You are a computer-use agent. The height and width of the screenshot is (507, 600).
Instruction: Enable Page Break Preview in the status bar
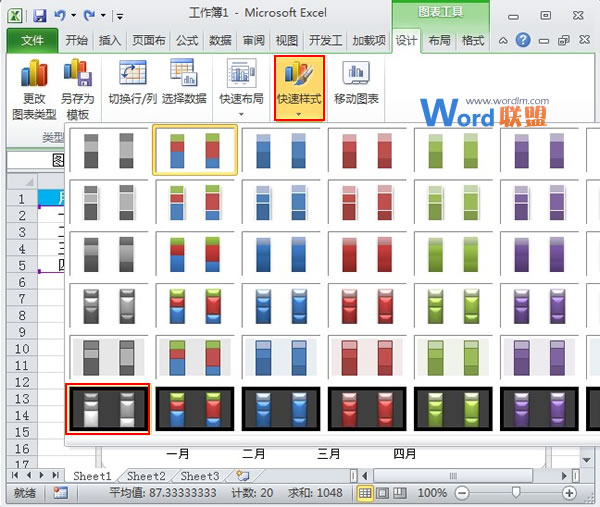(400, 493)
